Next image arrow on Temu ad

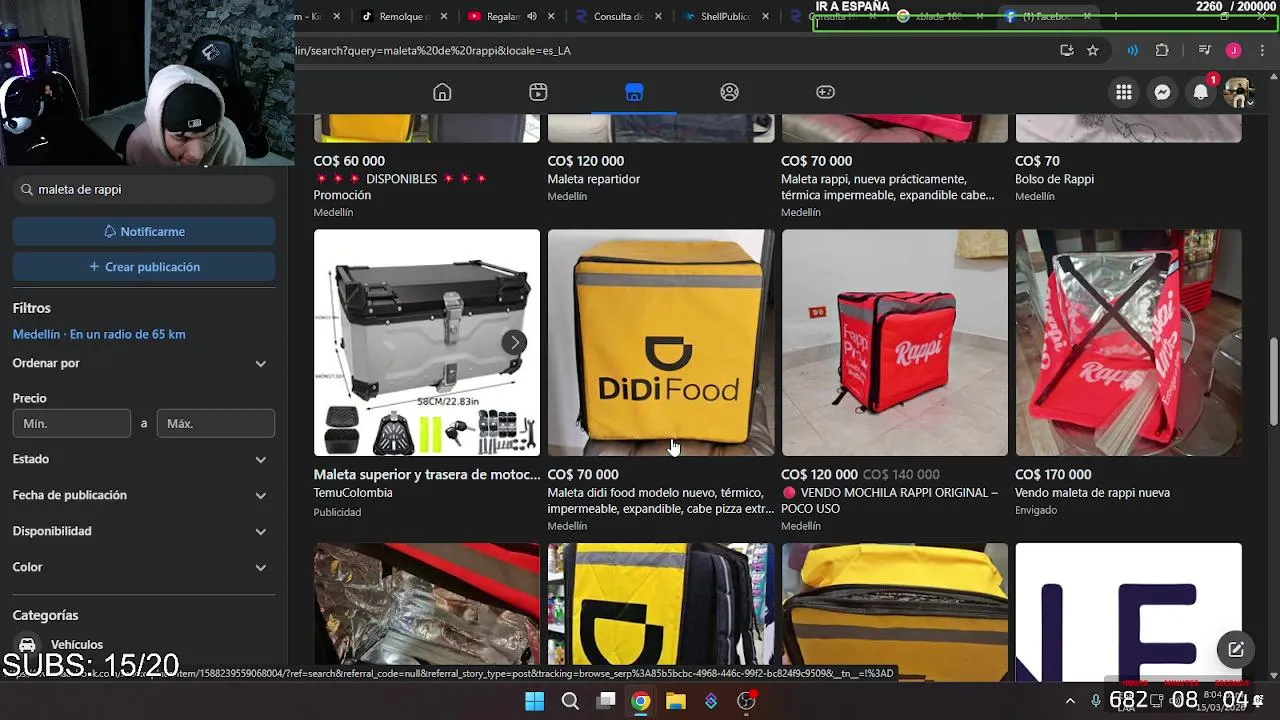pos(514,343)
